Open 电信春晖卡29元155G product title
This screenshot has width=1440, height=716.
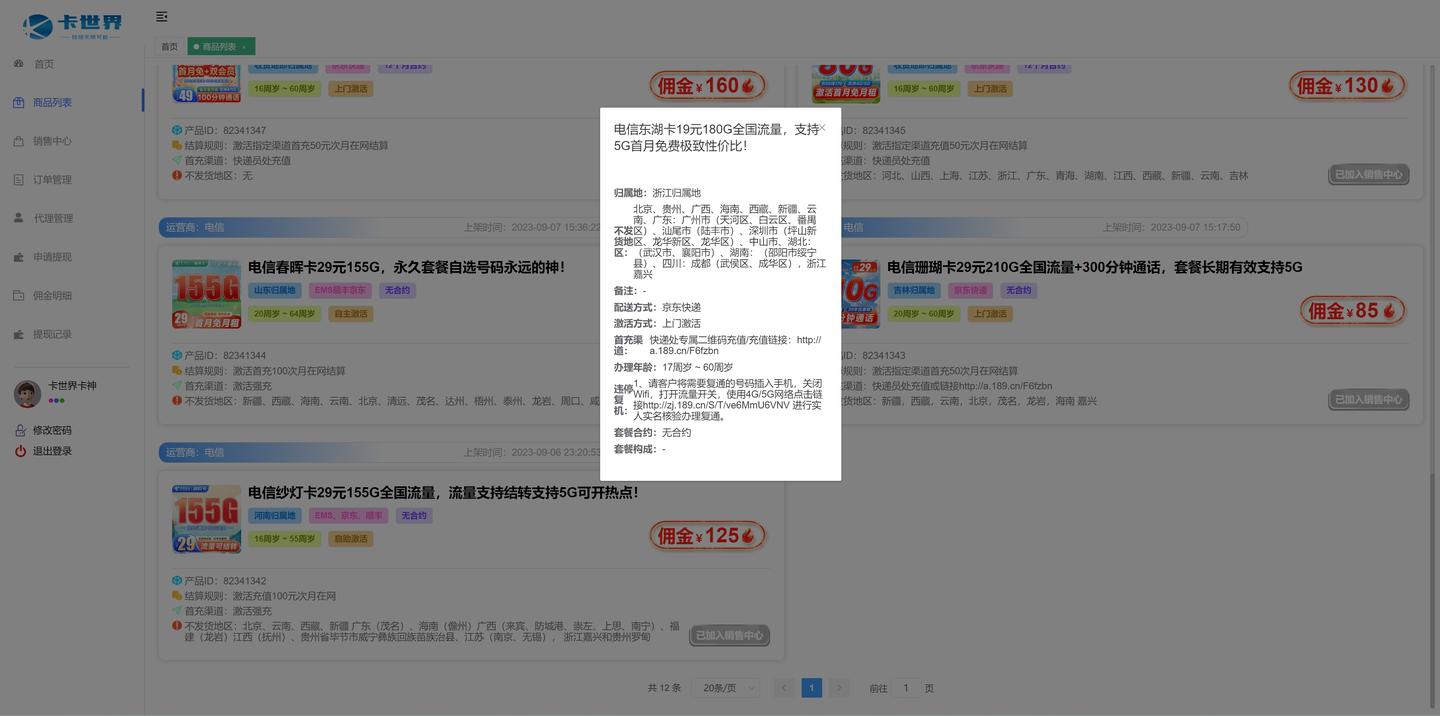(406, 267)
